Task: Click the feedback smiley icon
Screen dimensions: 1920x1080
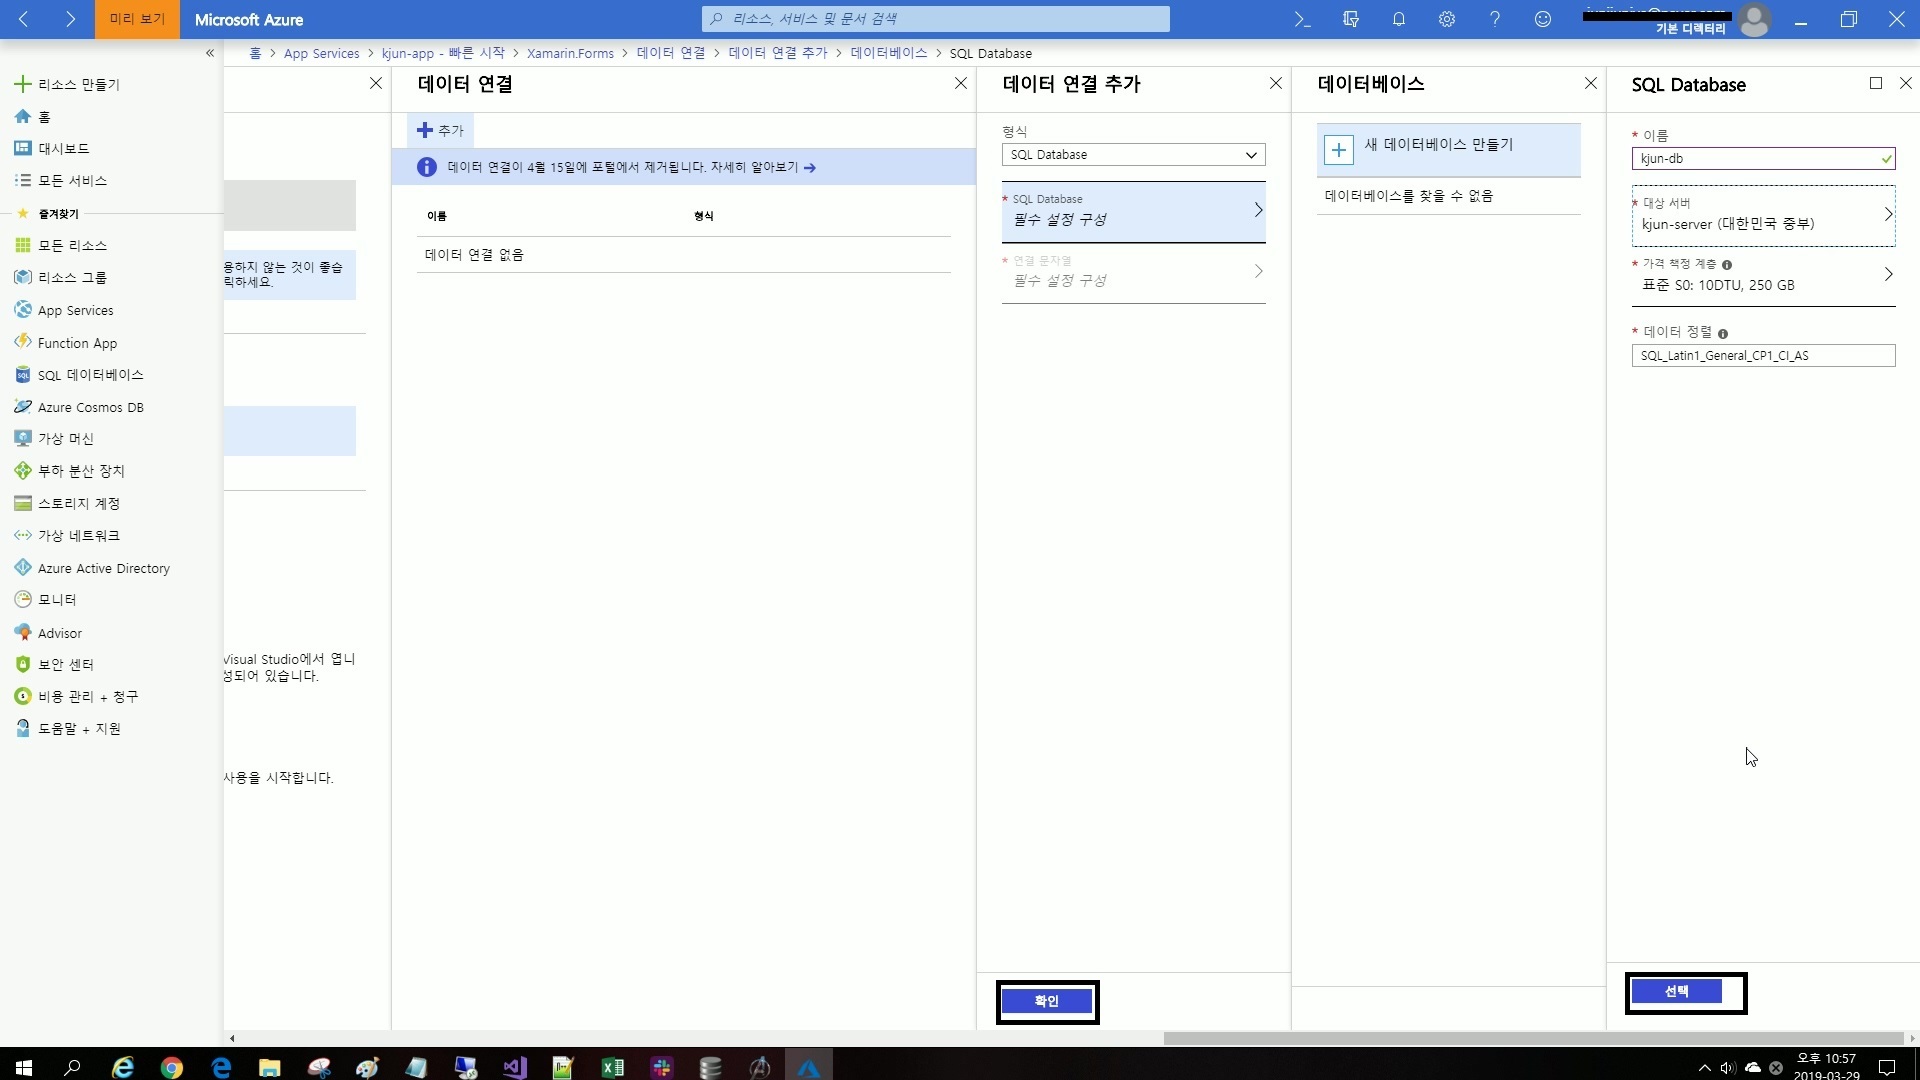Action: click(1543, 19)
